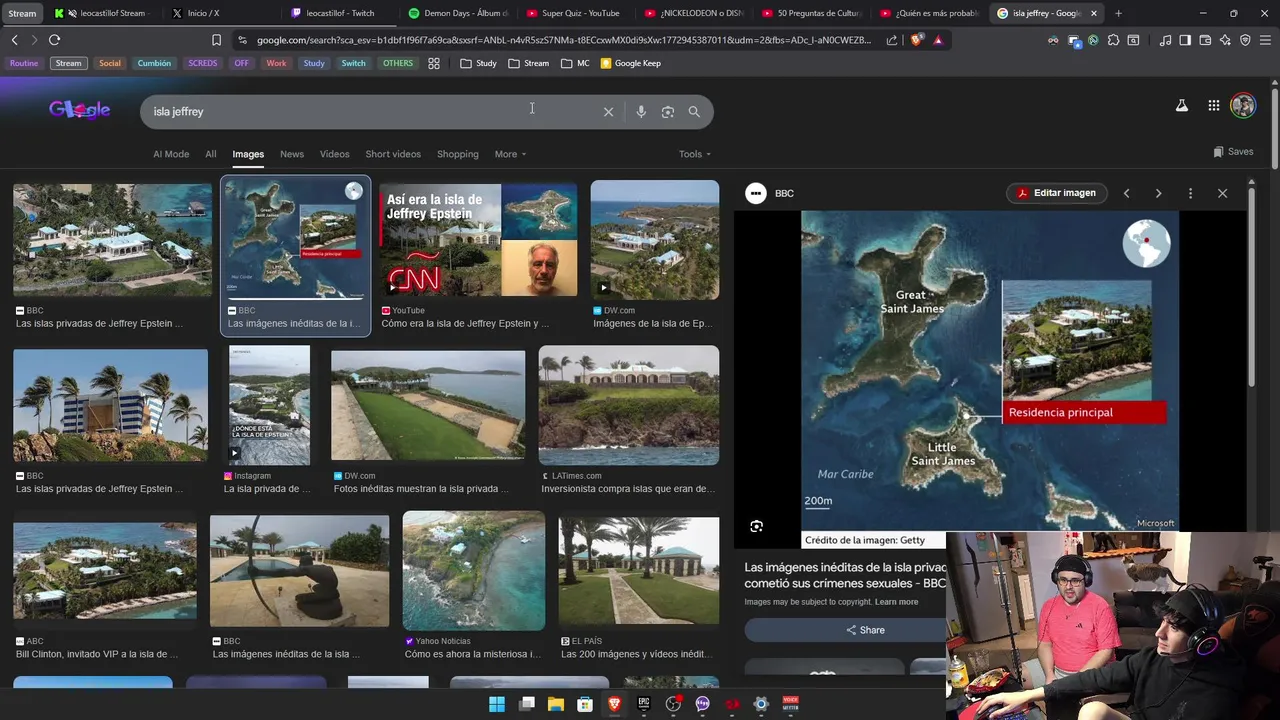This screenshot has height=720, width=1280.
Task: Close the image preview panel
Action: point(1222,193)
